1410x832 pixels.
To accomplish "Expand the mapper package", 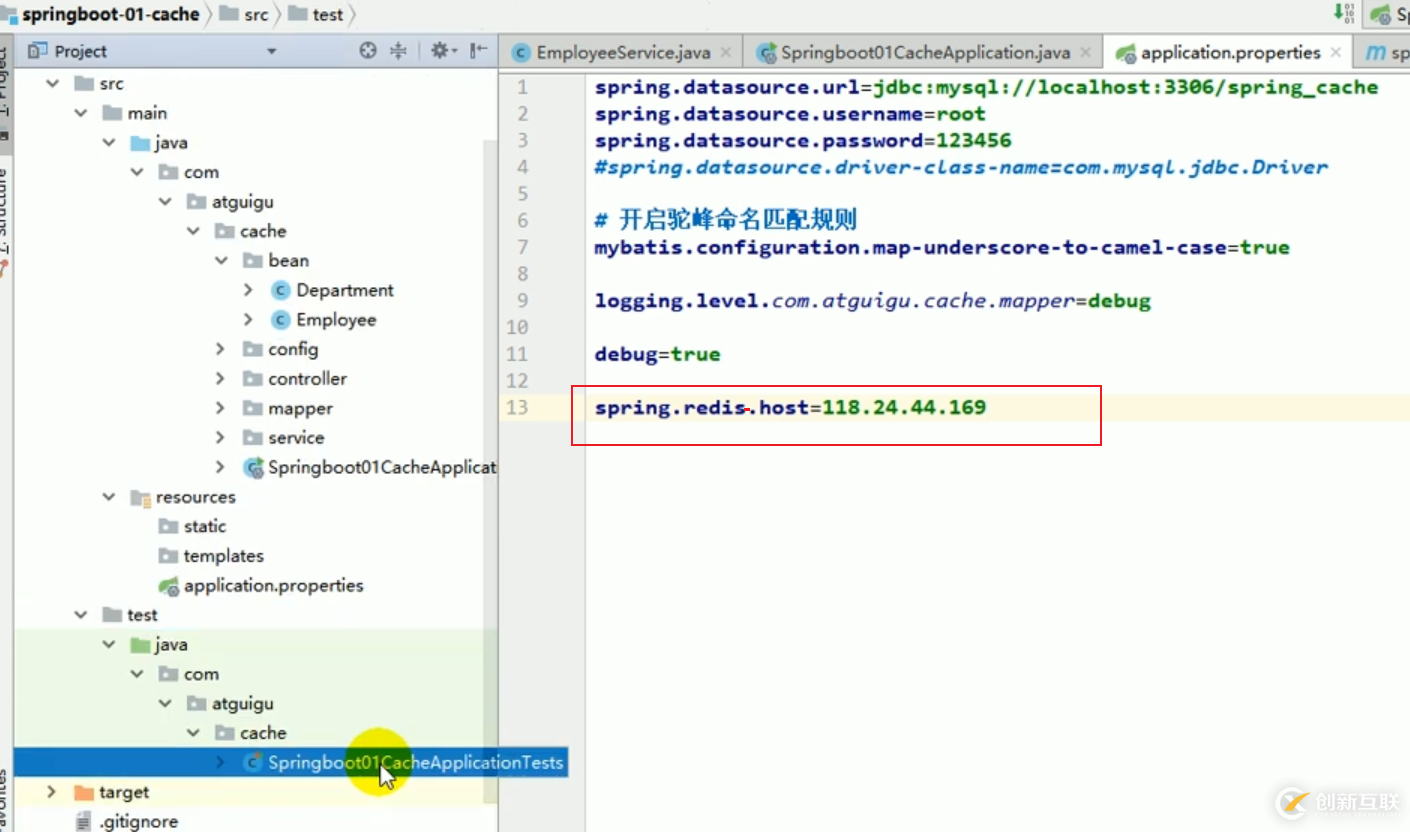I will tap(221, 408).
